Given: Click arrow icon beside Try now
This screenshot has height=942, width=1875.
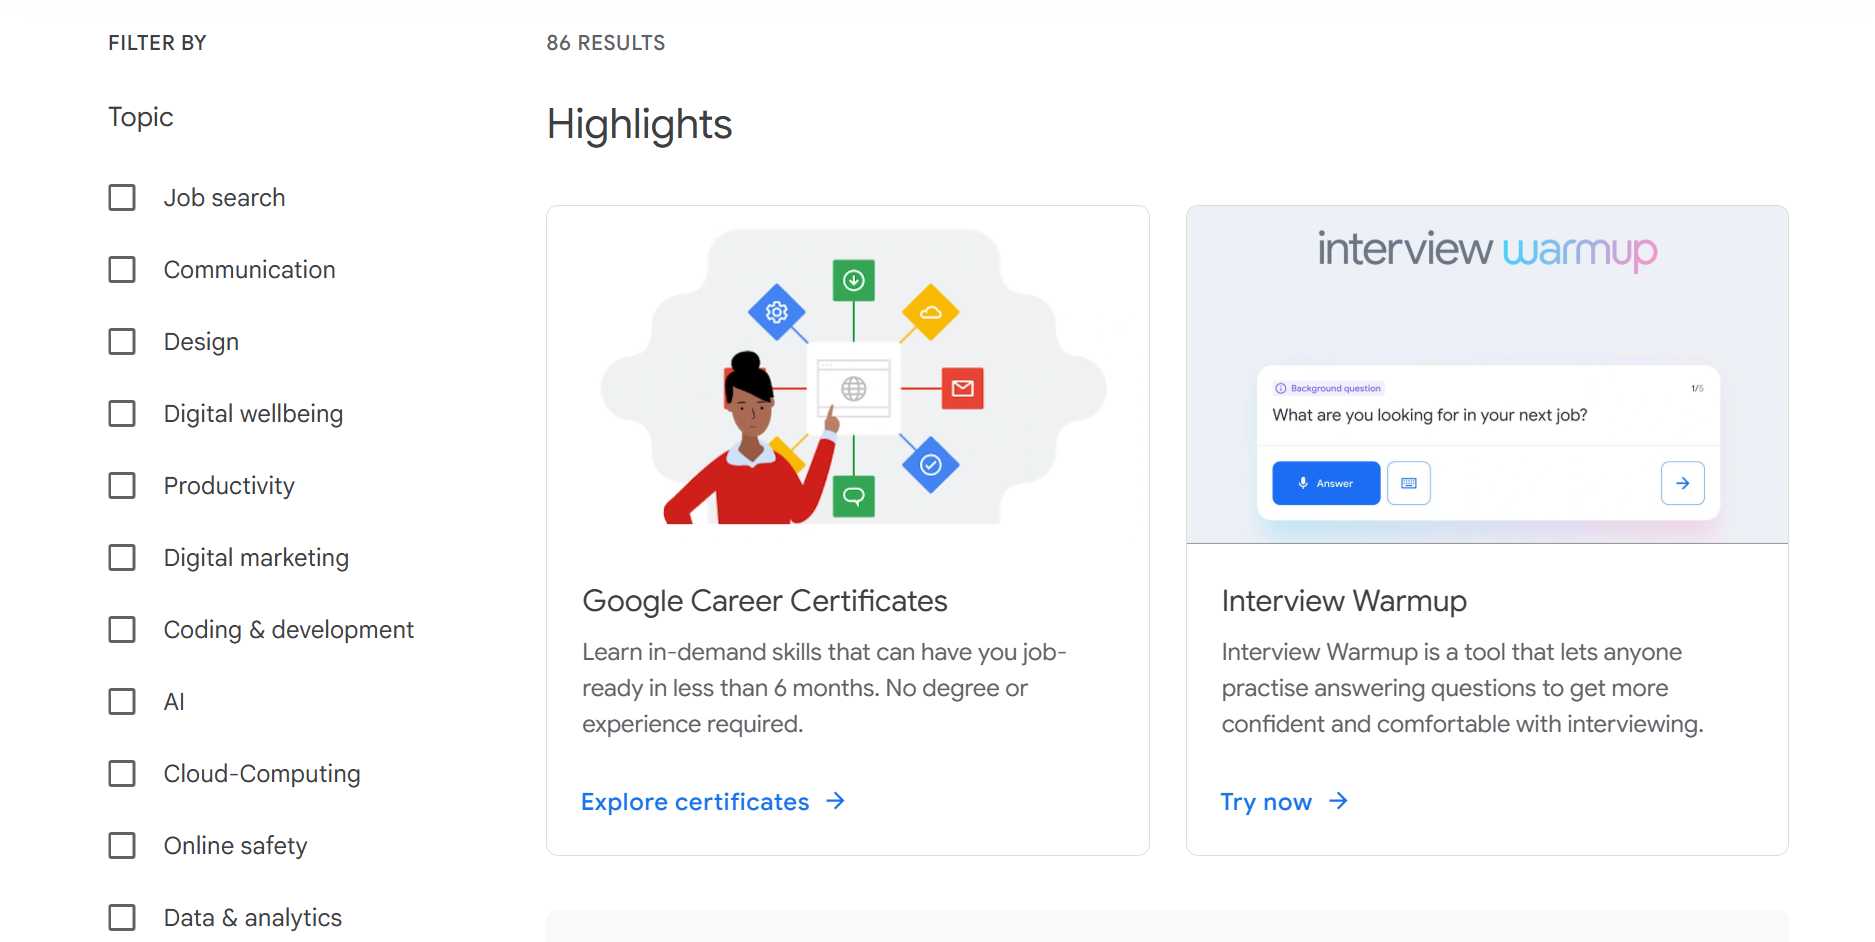Looking at the screenshot, I should click(1339, 801).
